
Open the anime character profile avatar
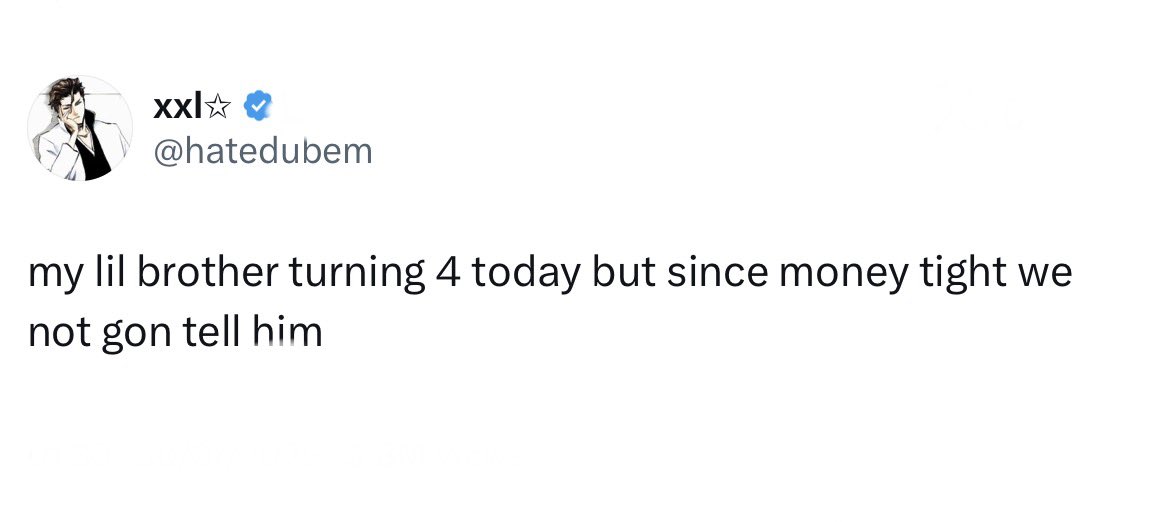[x=80, y=128]
